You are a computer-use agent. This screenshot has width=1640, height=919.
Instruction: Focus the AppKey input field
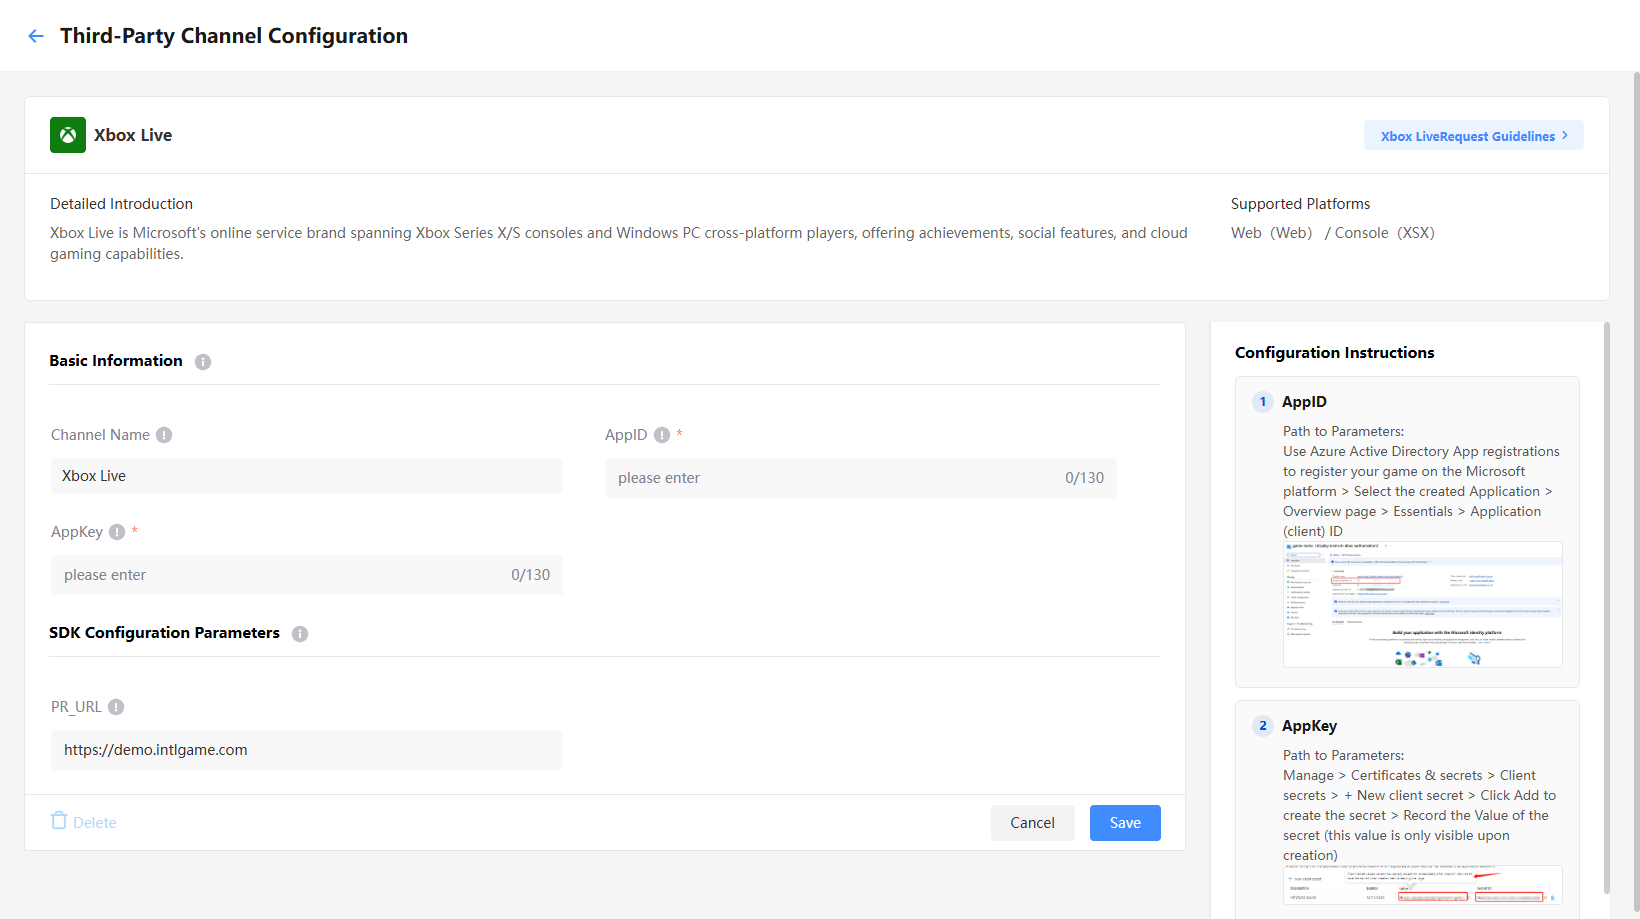coord(307,575)
